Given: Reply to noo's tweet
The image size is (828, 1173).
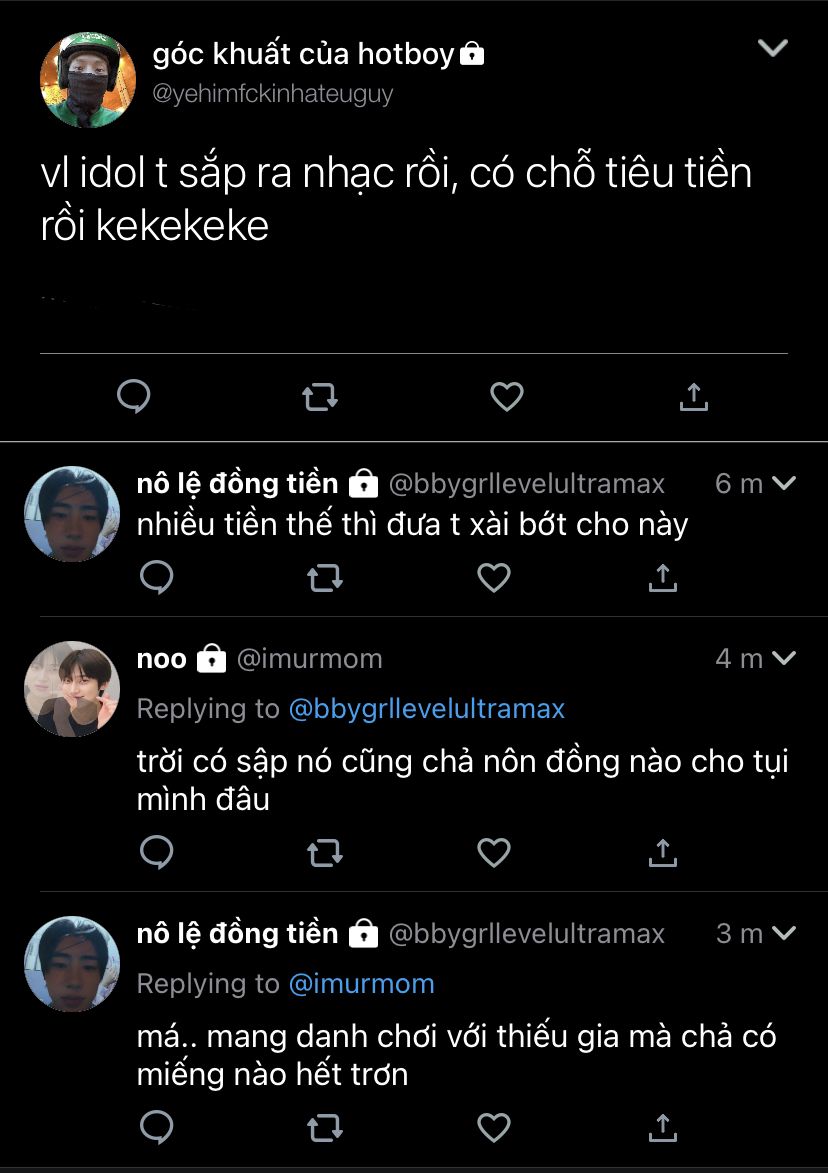Looking at the screenshot, I should pyautogui.click(x=156, y=852).
